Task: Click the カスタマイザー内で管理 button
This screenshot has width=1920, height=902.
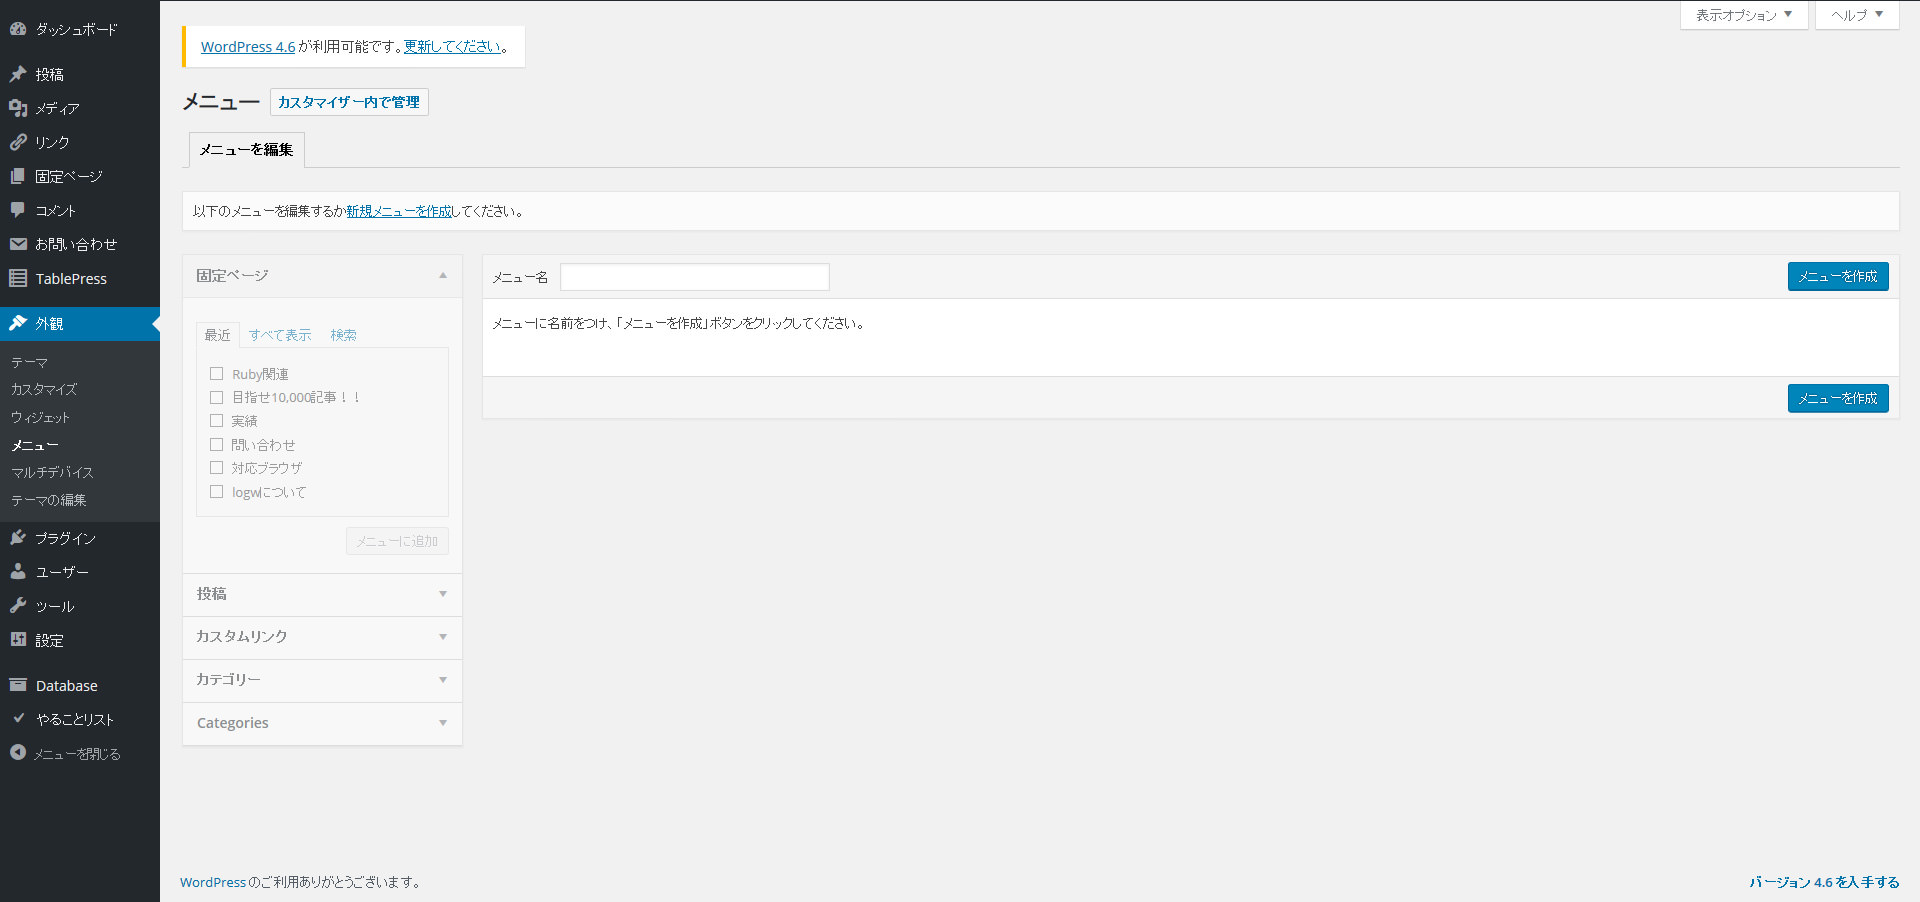Action: click(349, 102)
